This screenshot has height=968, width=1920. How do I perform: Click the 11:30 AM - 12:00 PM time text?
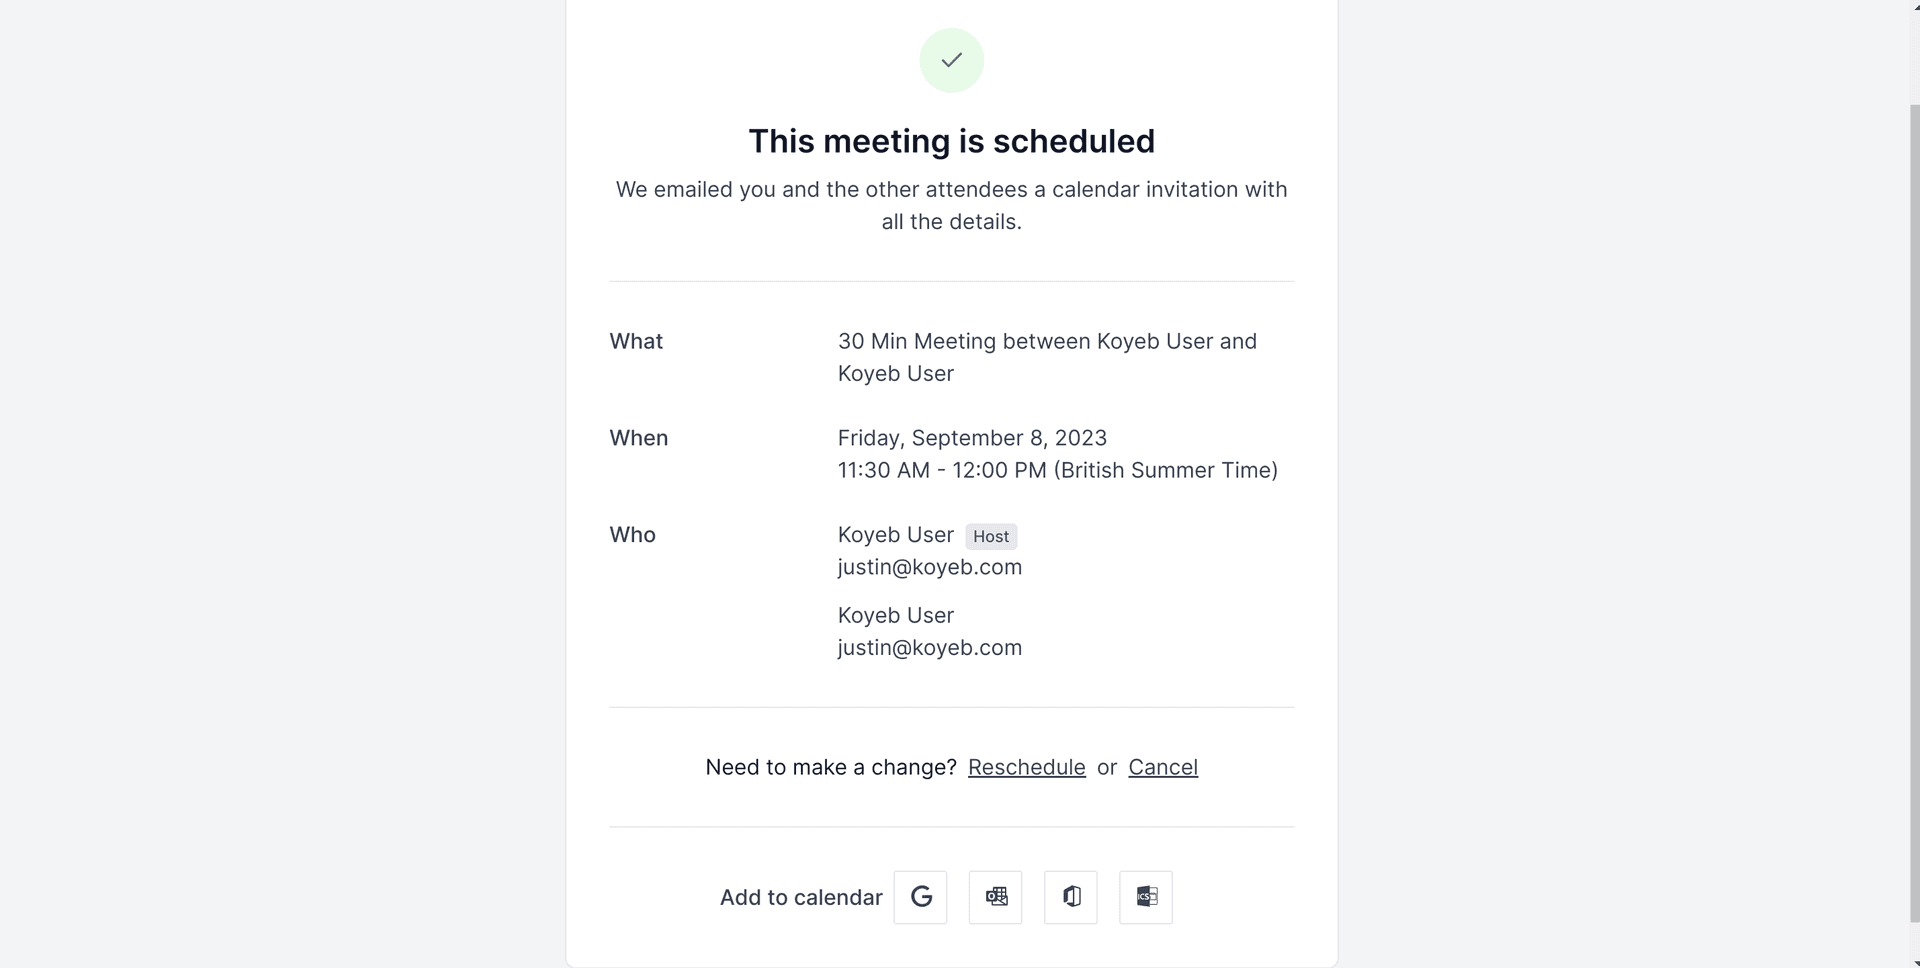(941, 470)
